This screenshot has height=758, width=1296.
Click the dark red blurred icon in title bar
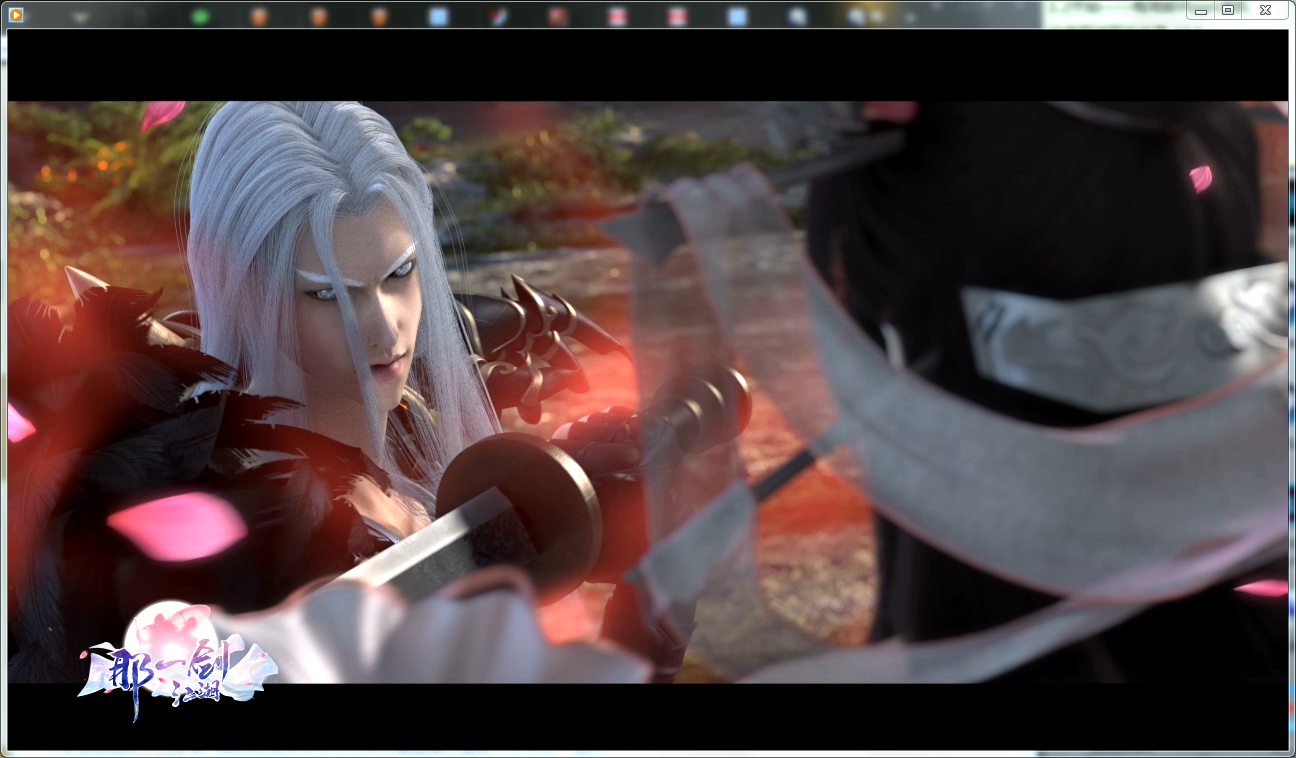[558, 17]
